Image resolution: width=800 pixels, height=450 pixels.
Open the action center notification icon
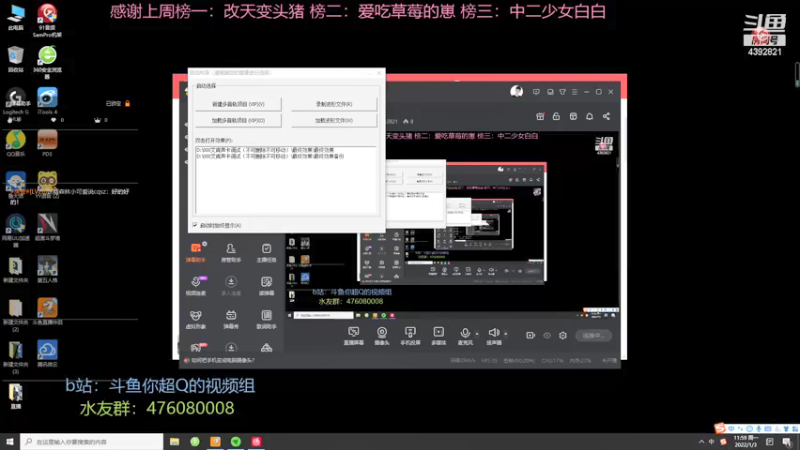pyautogui.click(x=787, y=442)
